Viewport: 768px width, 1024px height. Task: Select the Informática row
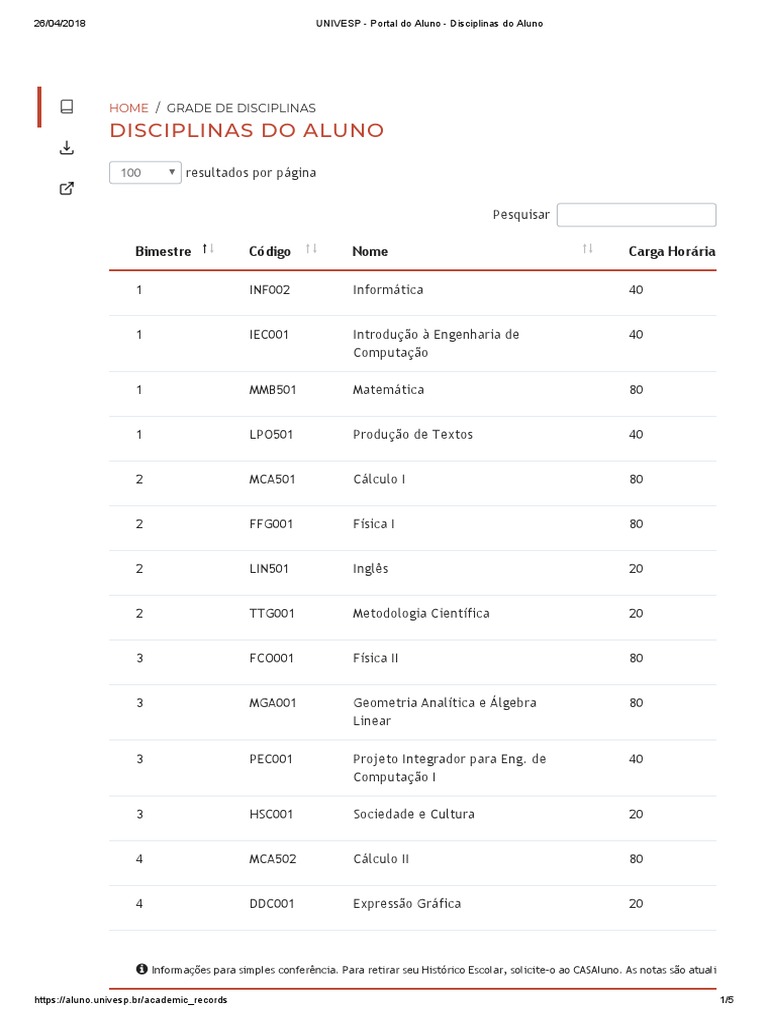pos(388,290)
